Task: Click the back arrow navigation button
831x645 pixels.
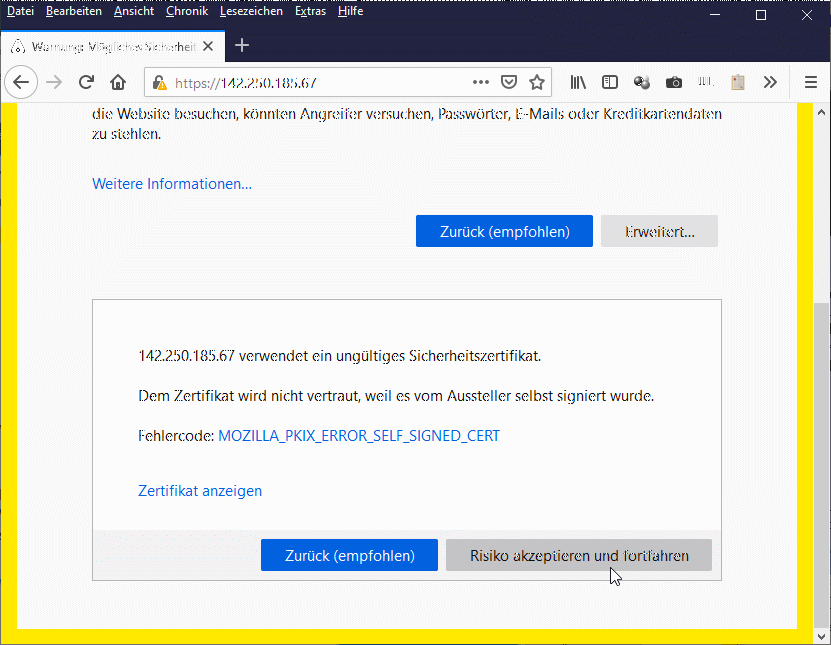Action: 22,82
